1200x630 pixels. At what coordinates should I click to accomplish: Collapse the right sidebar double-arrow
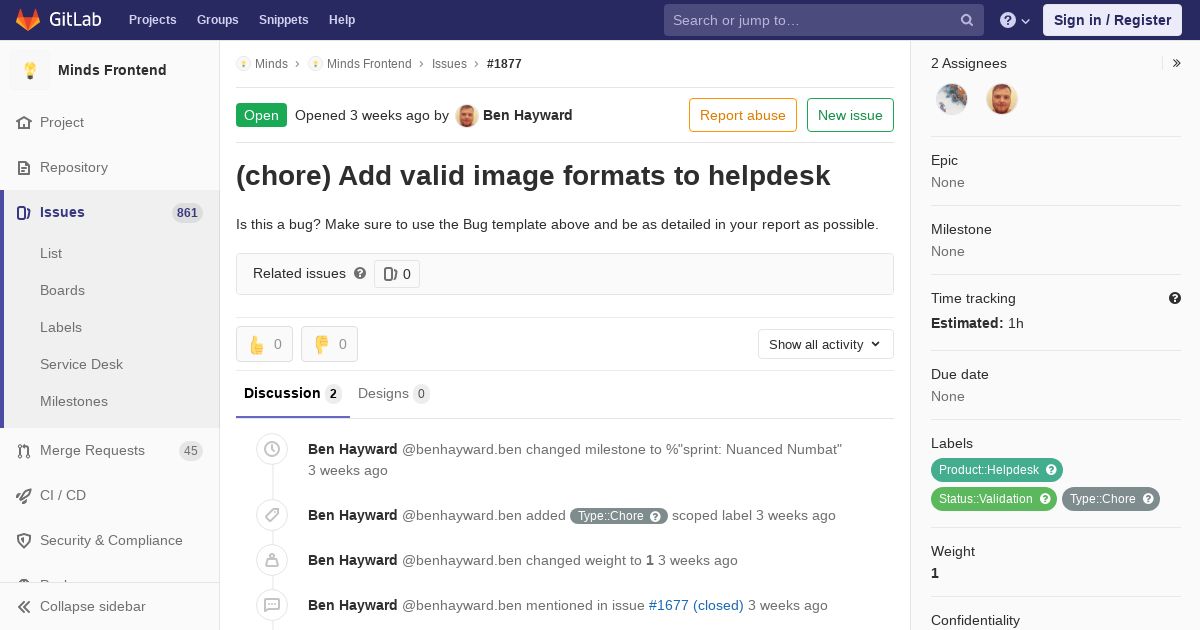coord(1177,63)
